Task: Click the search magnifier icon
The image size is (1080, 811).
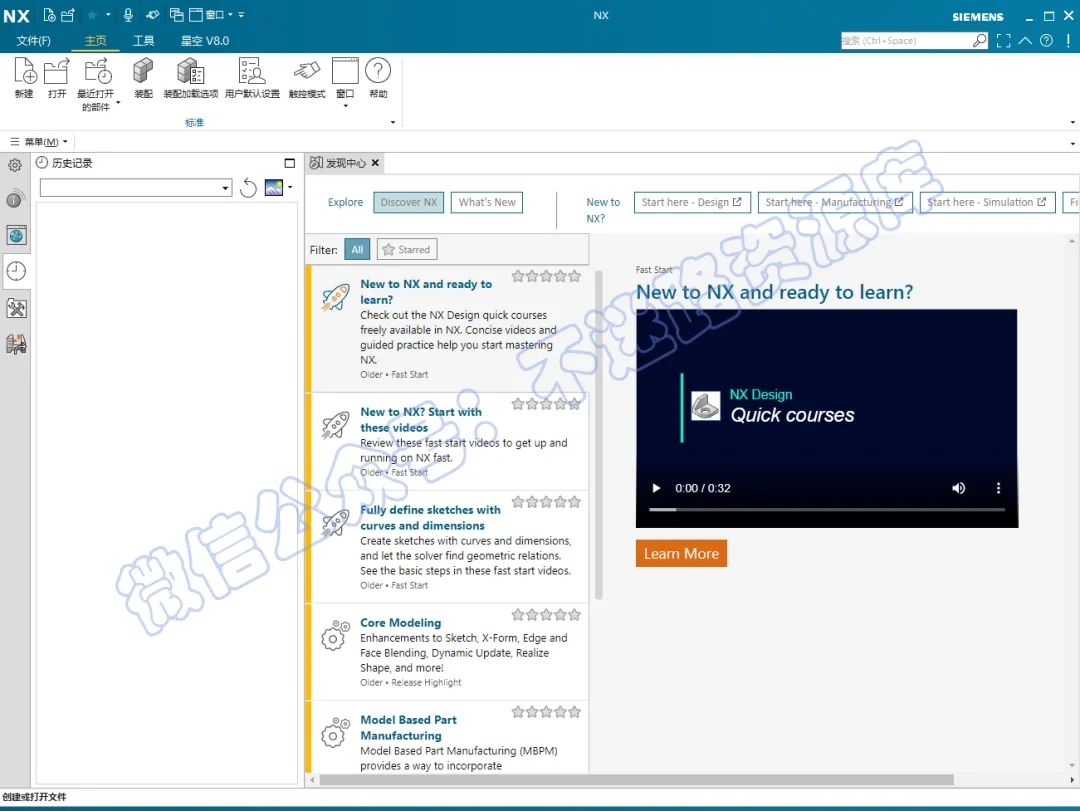Action: click(979, 41)
